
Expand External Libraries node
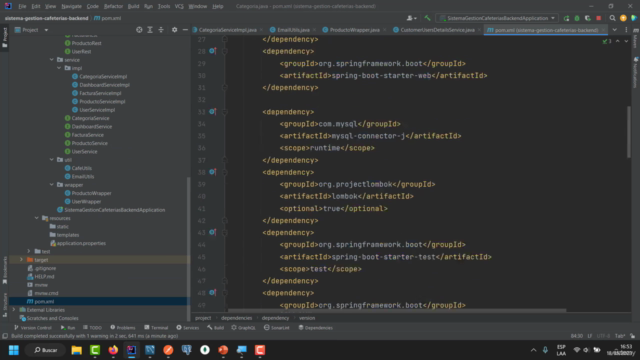click(x=14, y=310)
